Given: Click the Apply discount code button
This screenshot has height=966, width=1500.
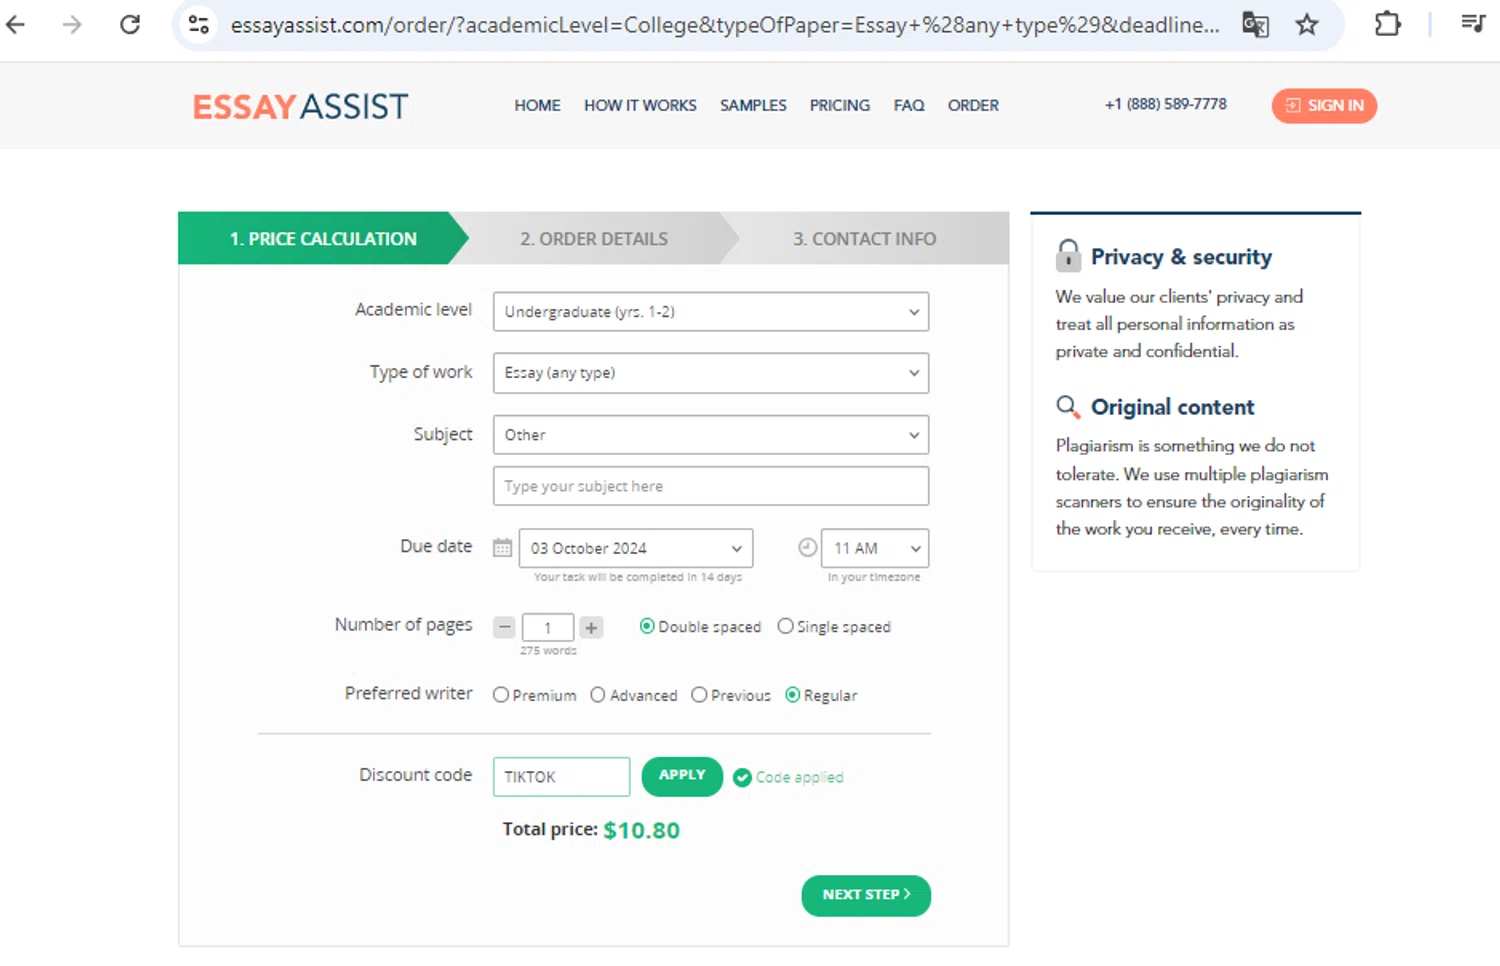Looking at the screenshot, I should [x=682, y=776].
